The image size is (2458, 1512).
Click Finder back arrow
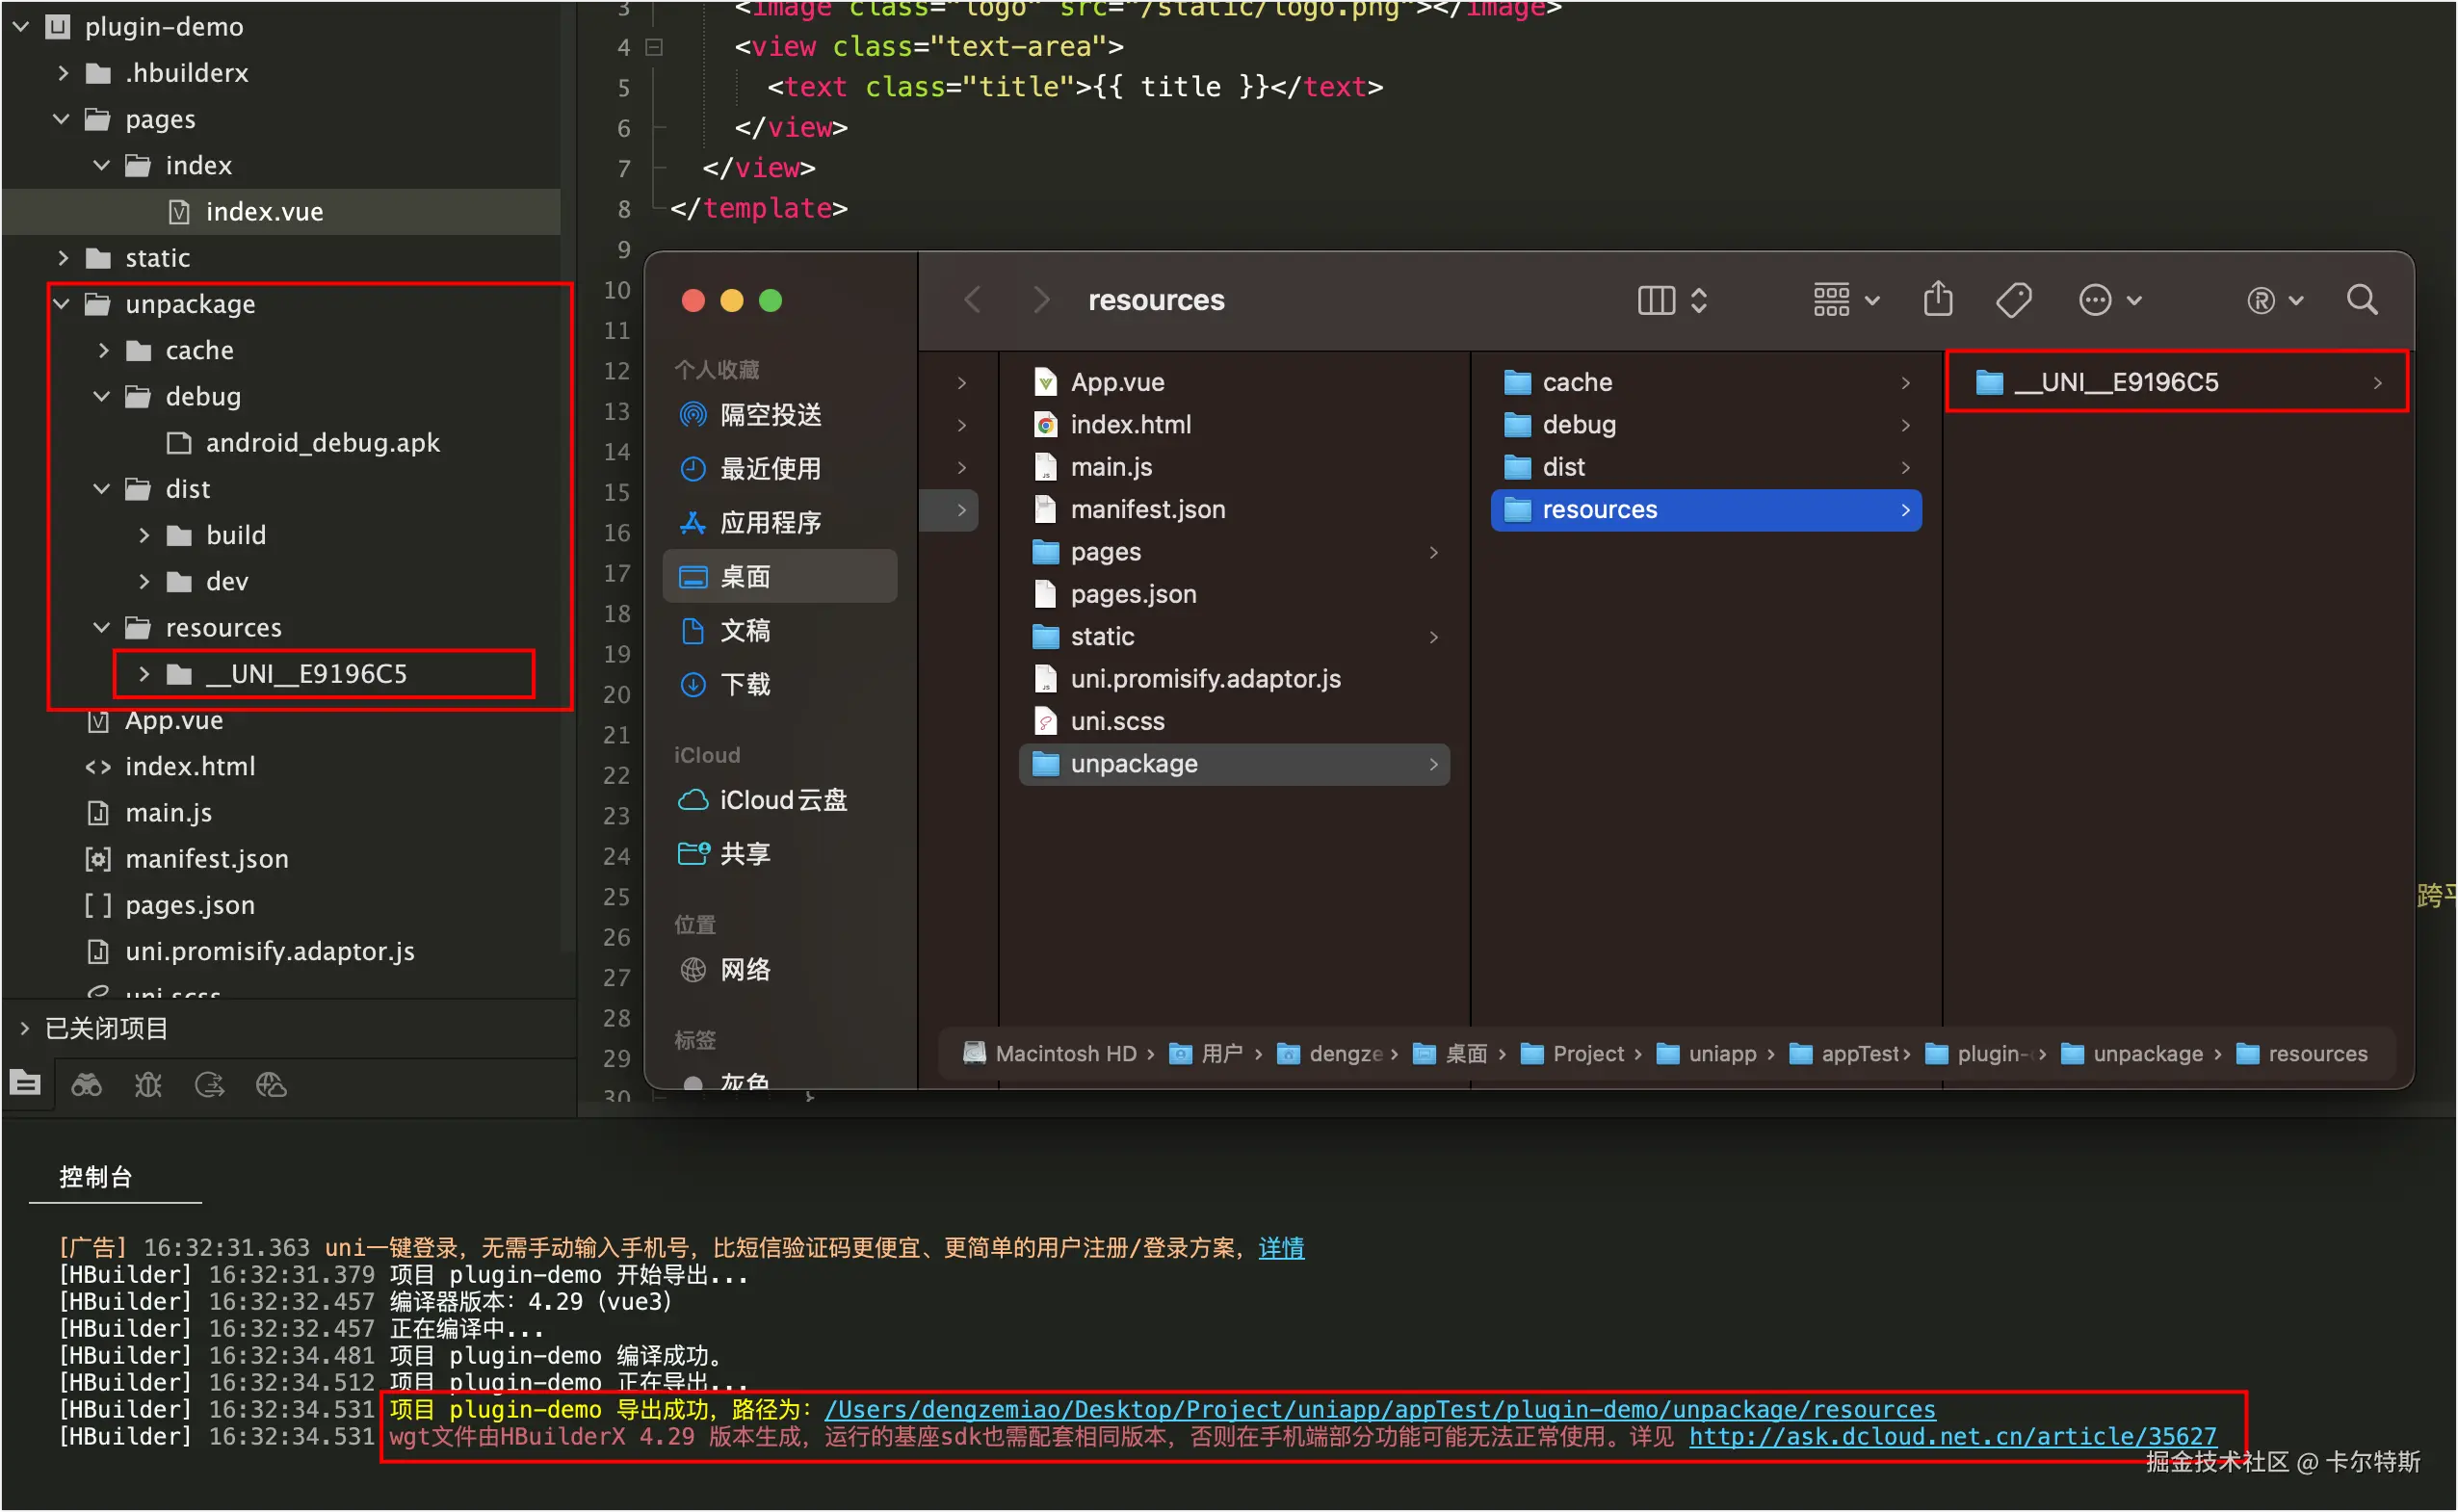(972, 300)
